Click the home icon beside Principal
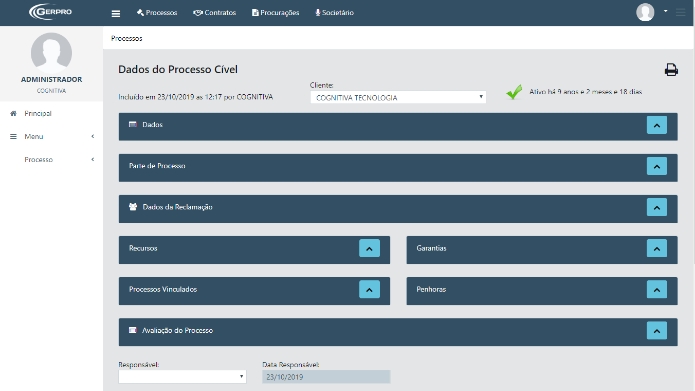Screen dimensions: 695x391 pyautogui.click(x=13, y=113)
